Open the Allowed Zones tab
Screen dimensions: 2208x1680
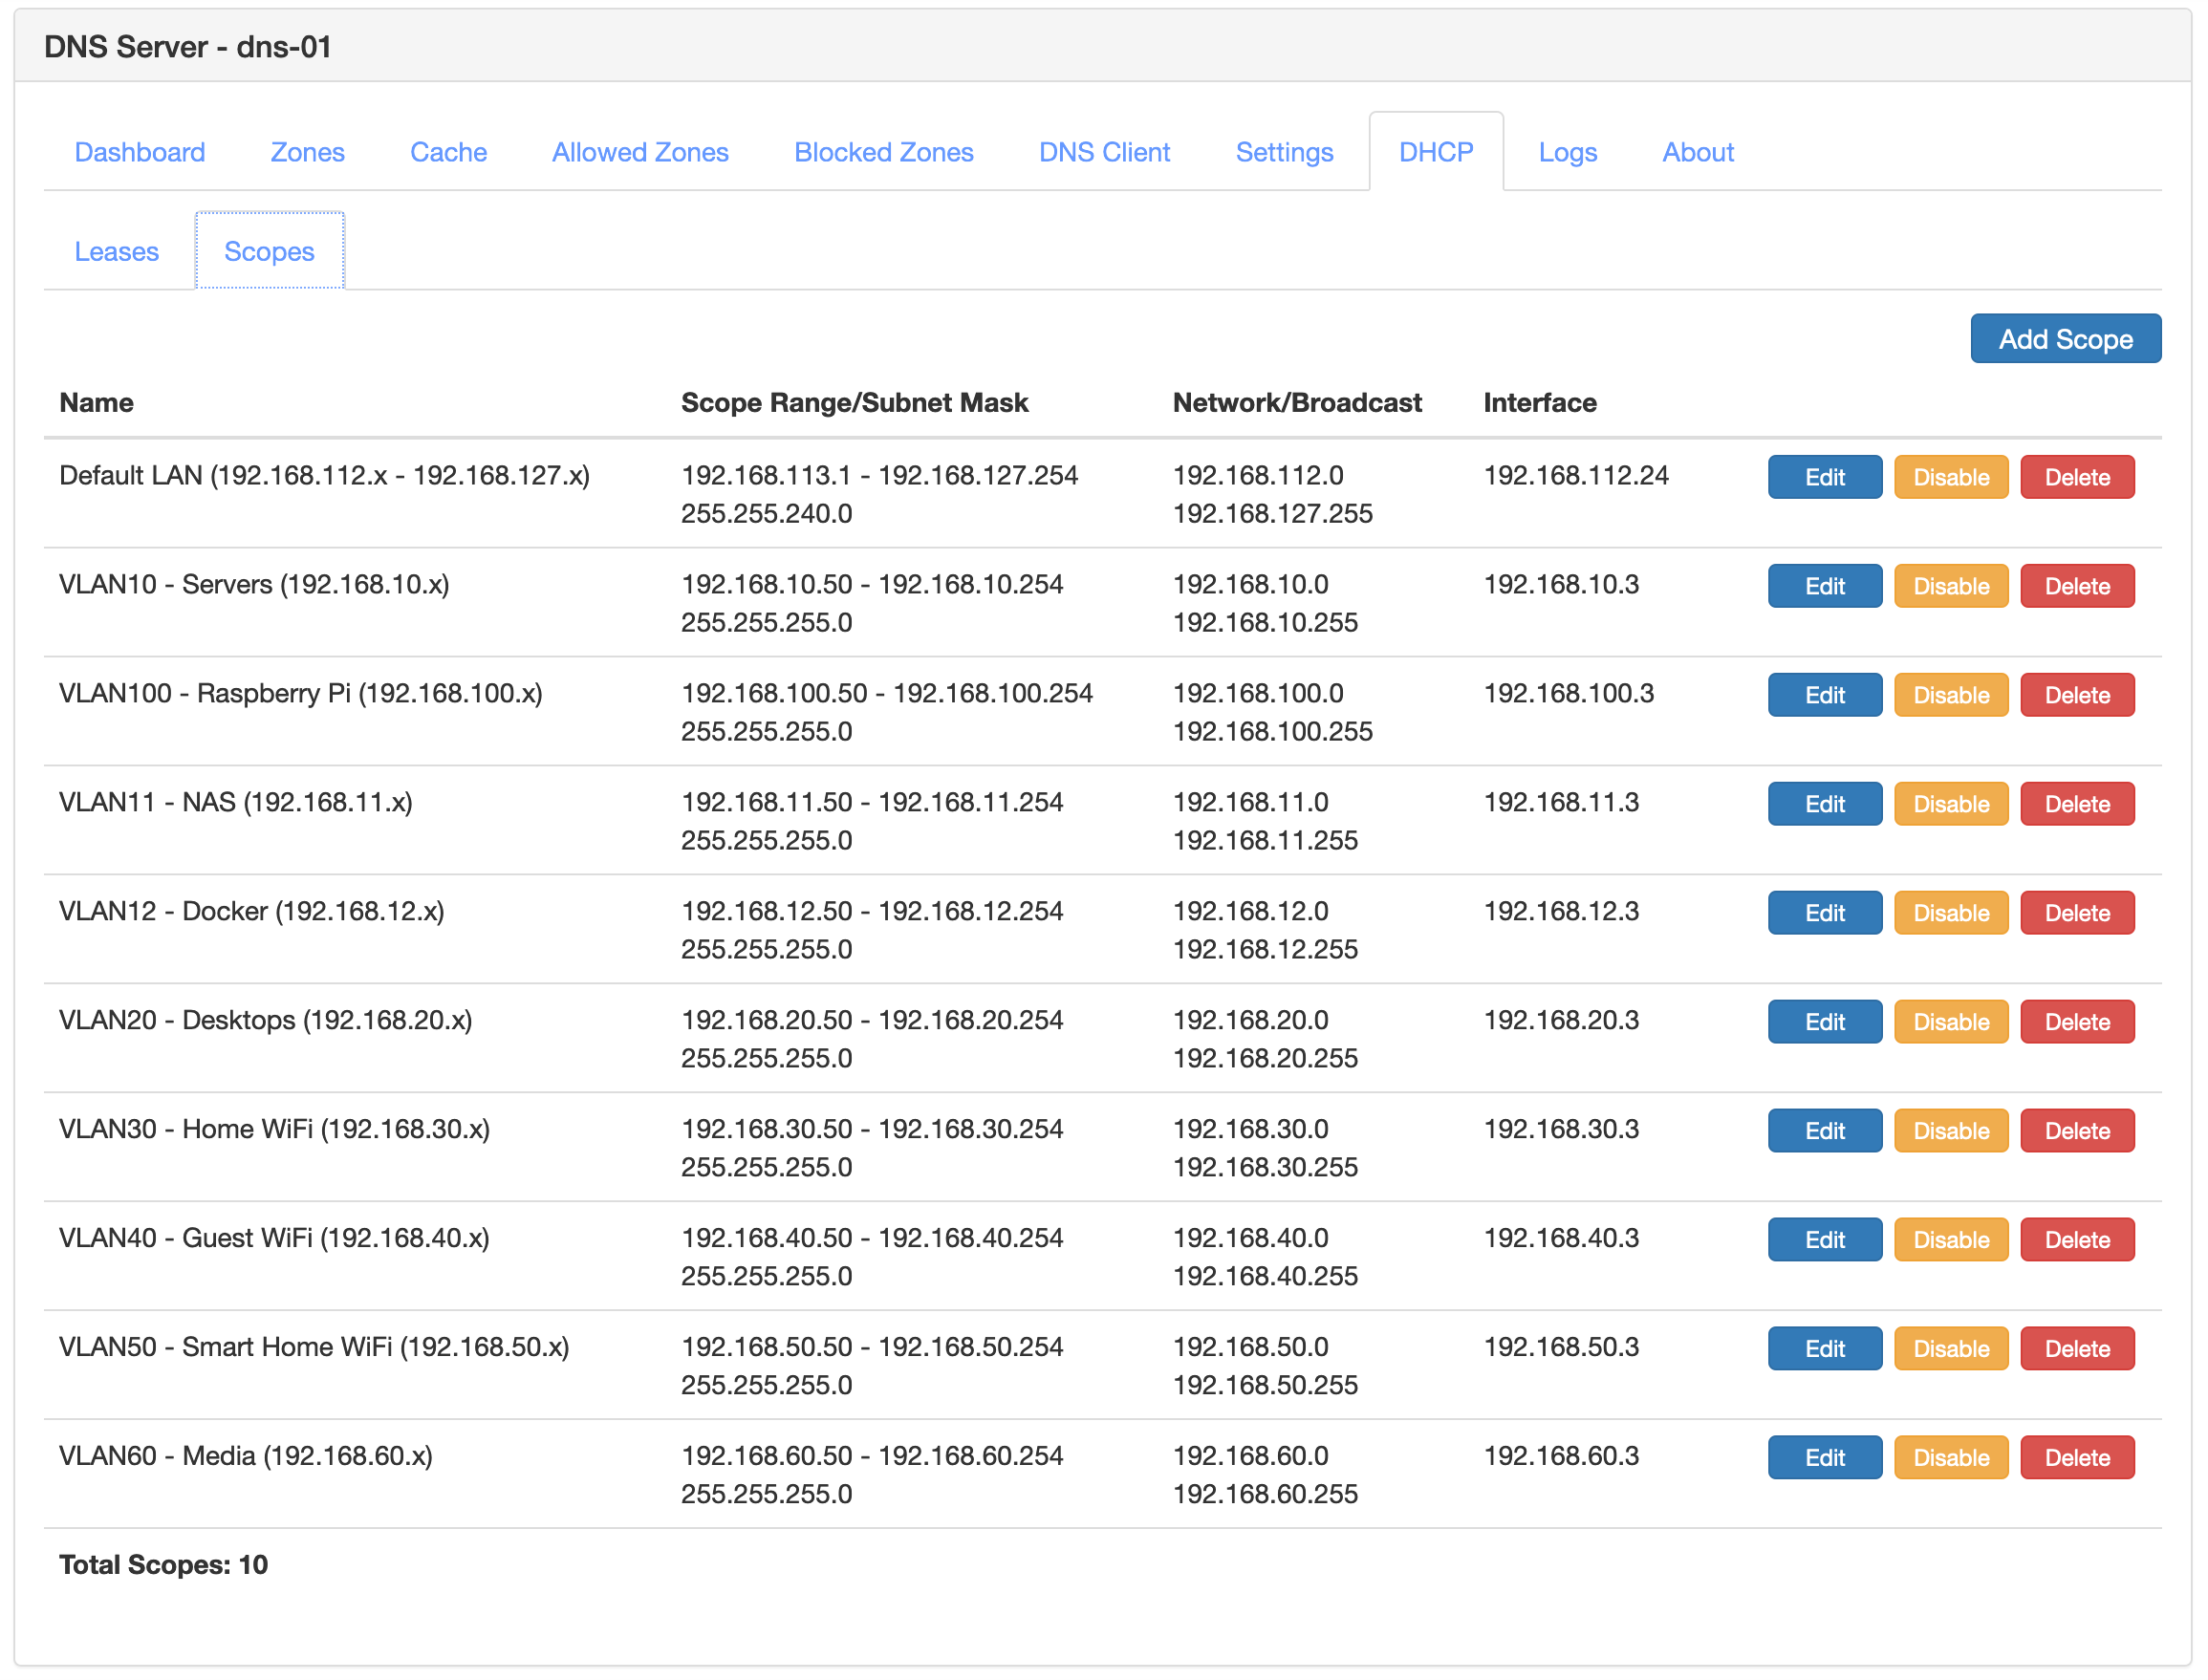[x=639, y=152]
